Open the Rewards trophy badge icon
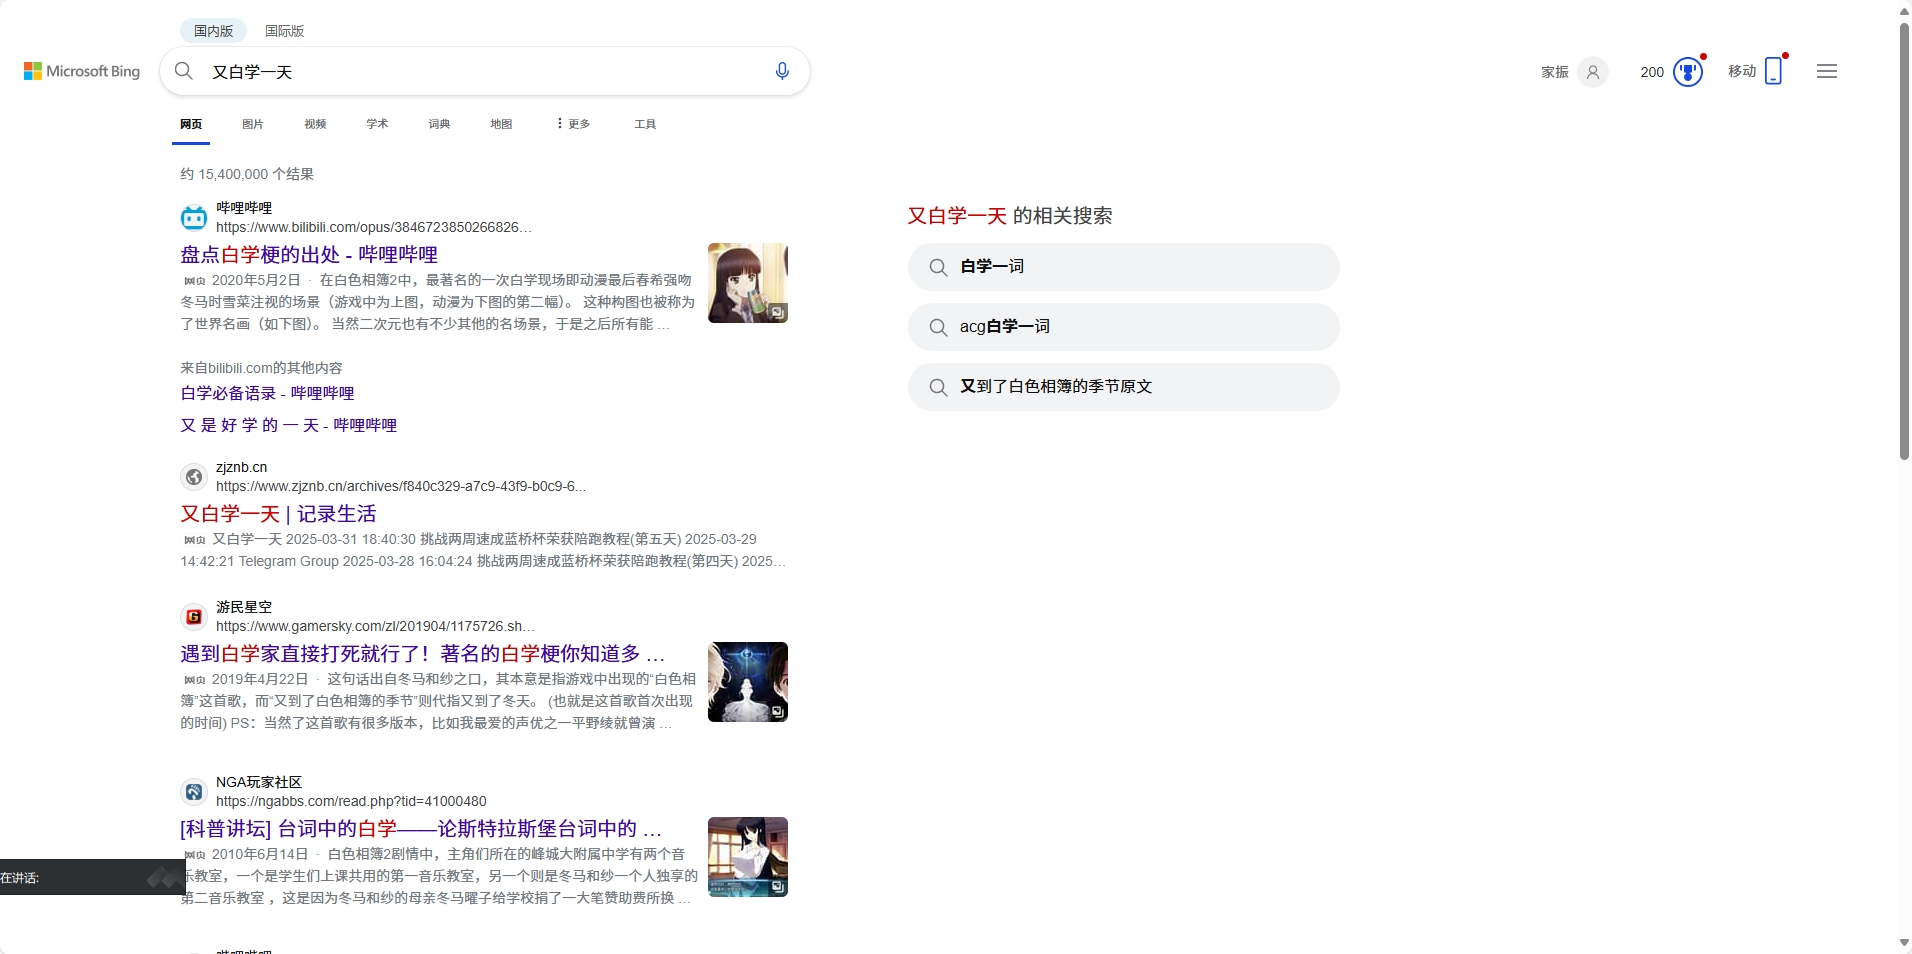The image size is (1912, 954). point(1687,72)
